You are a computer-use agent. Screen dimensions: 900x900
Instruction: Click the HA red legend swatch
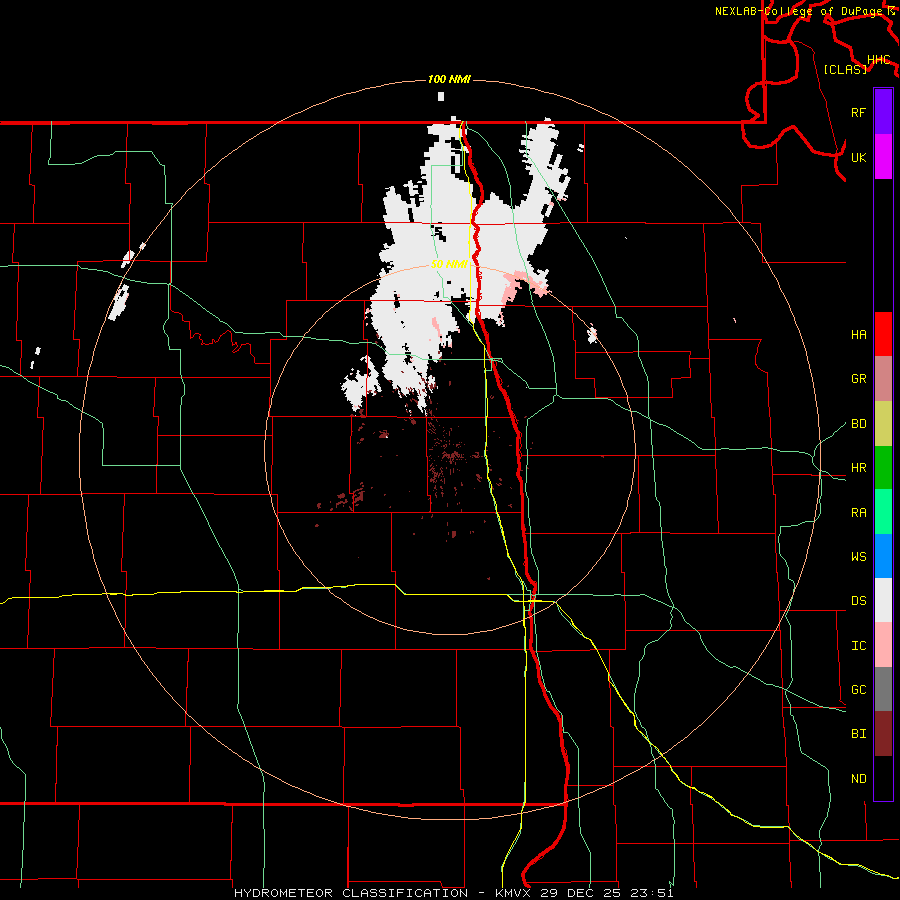click(883, 334)
